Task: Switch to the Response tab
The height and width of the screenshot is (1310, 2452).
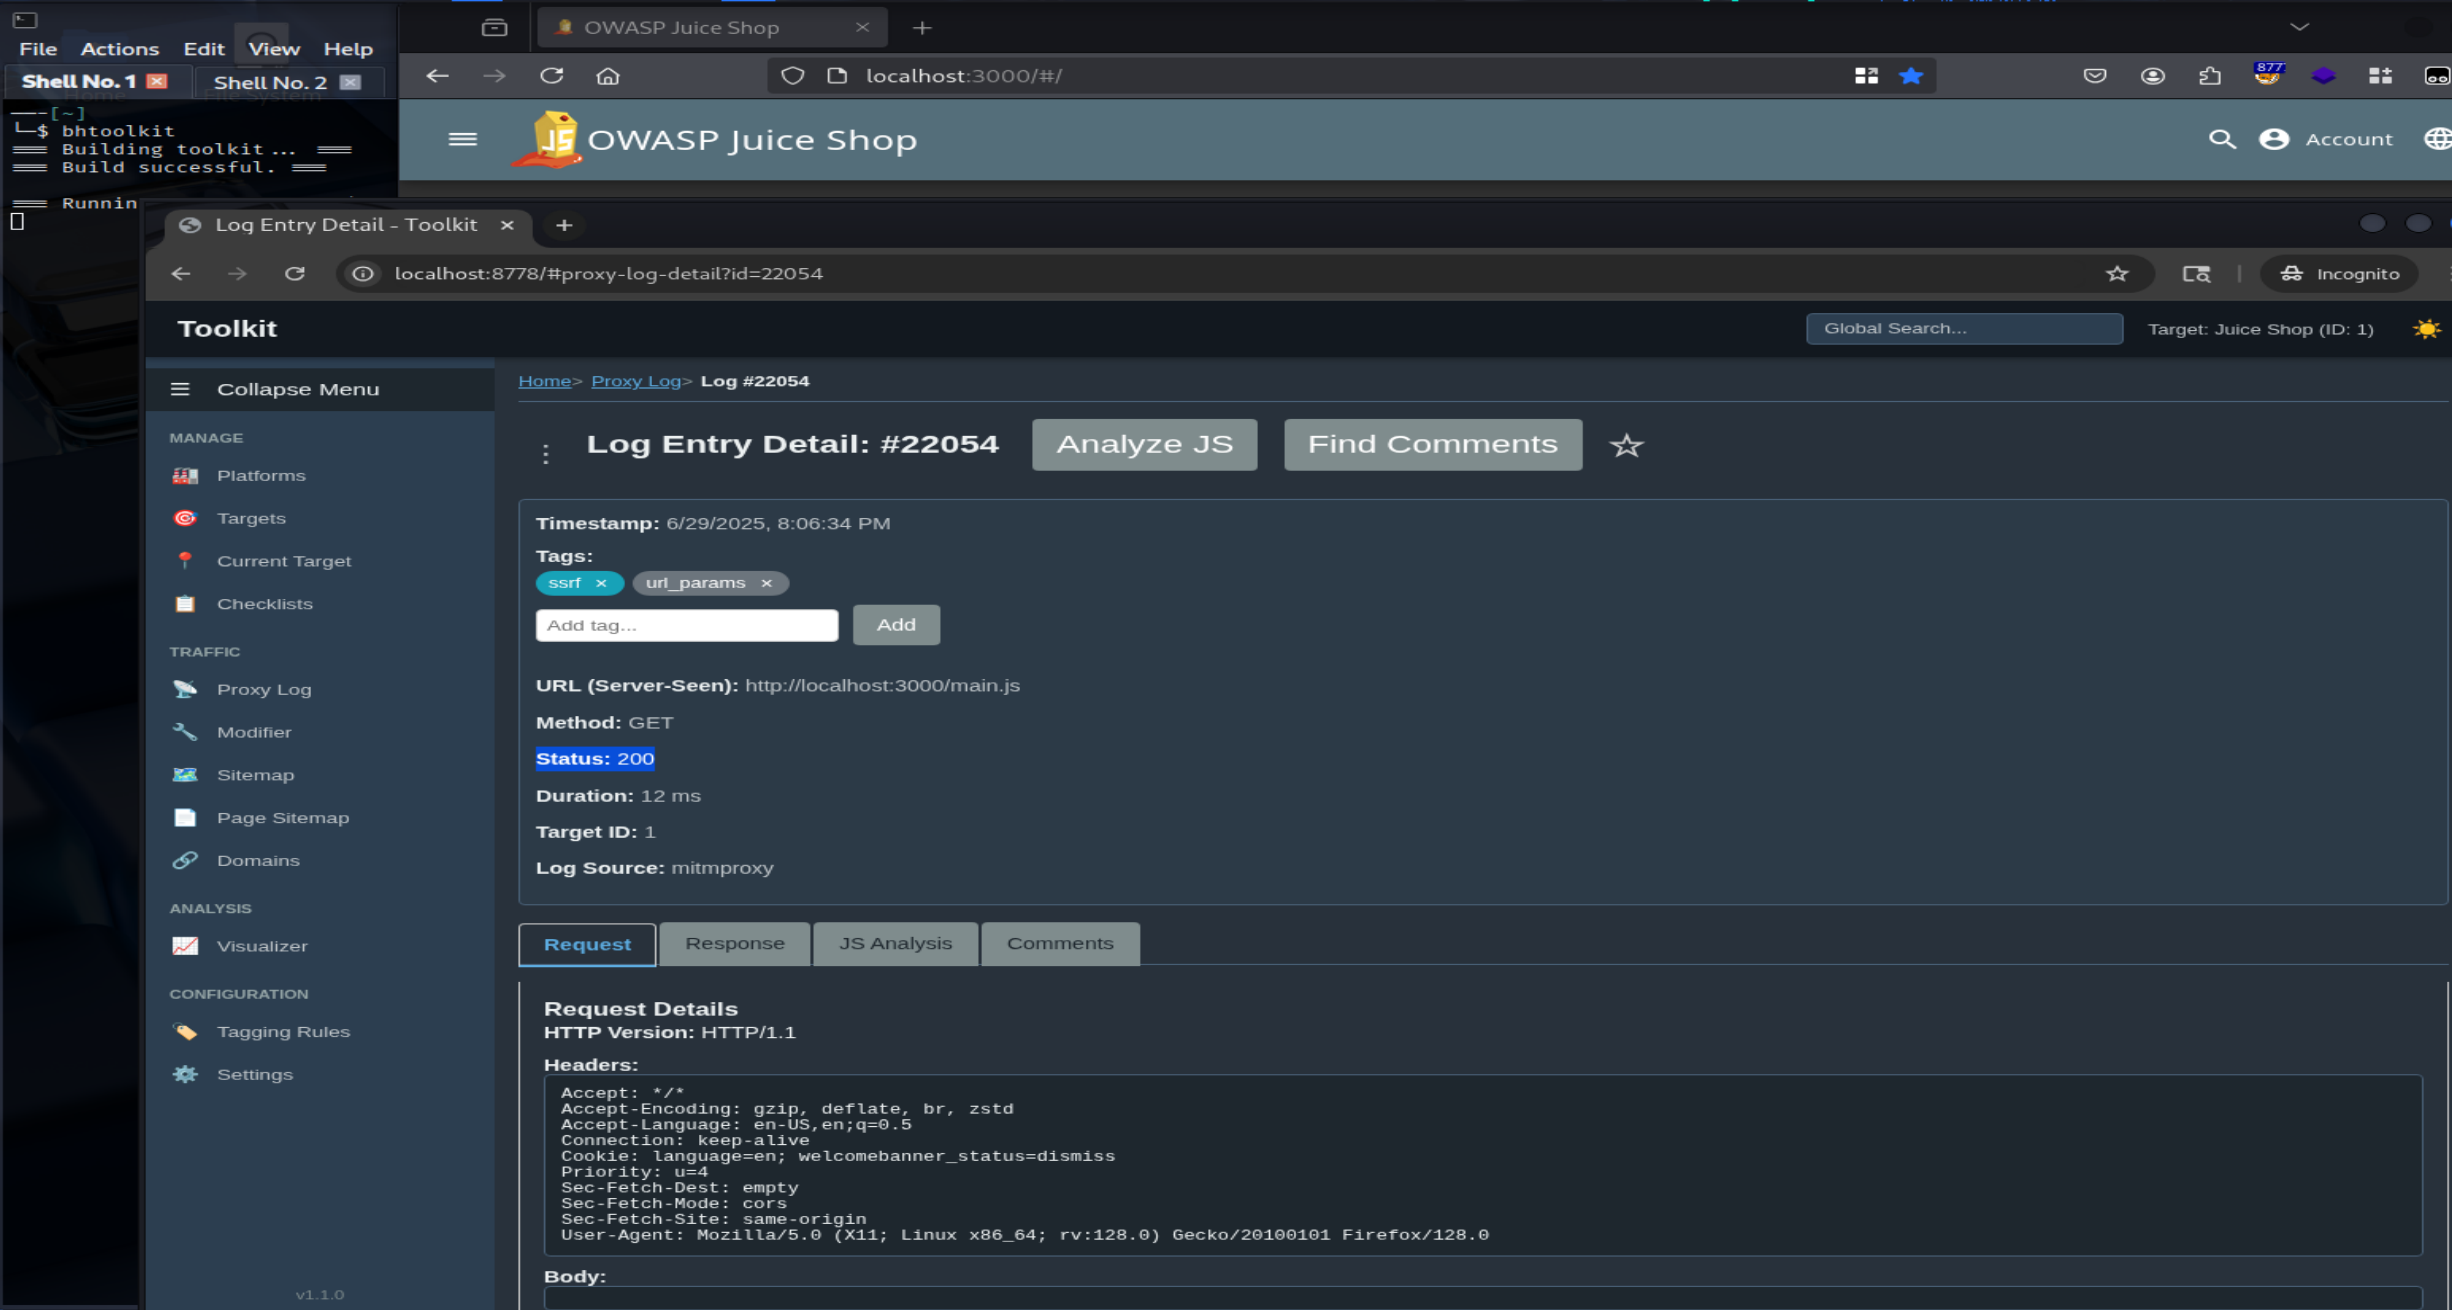Action: pos(734,943)
